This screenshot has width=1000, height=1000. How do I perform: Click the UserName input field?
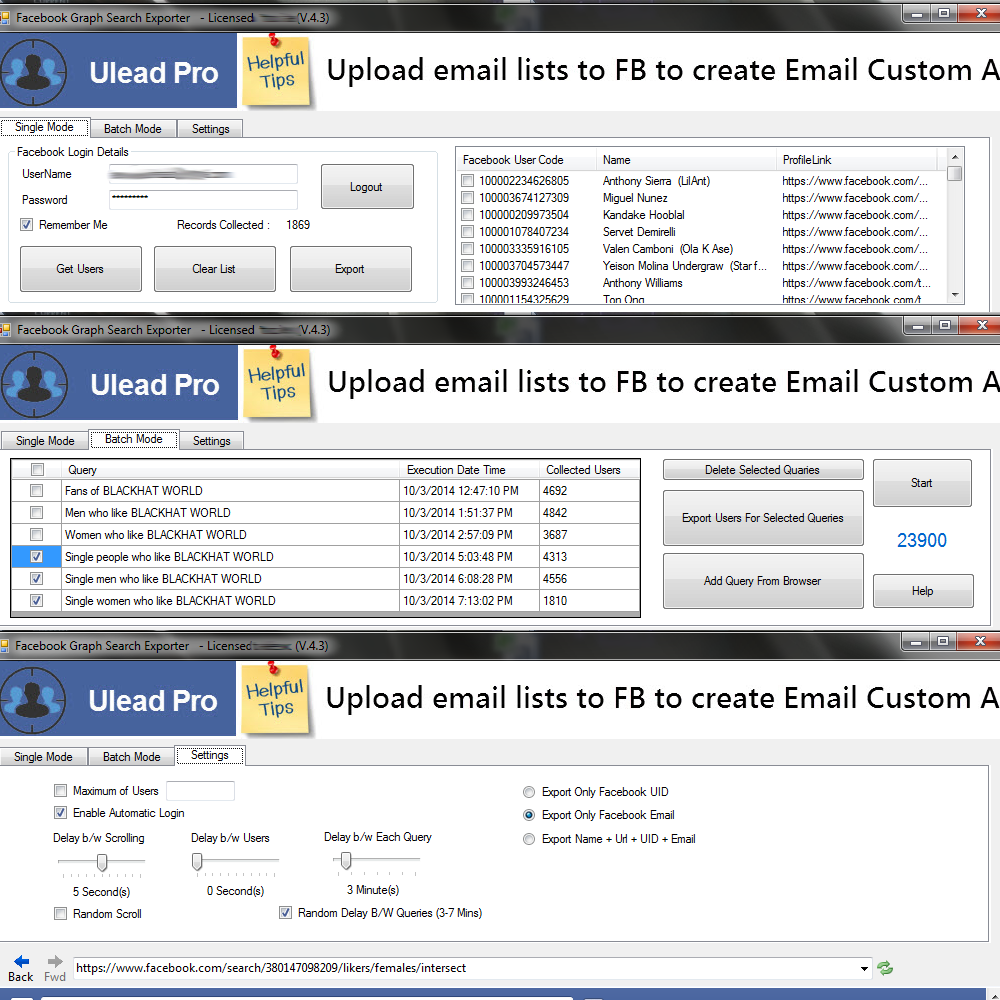pyautogui.click(x=203, y=174)
